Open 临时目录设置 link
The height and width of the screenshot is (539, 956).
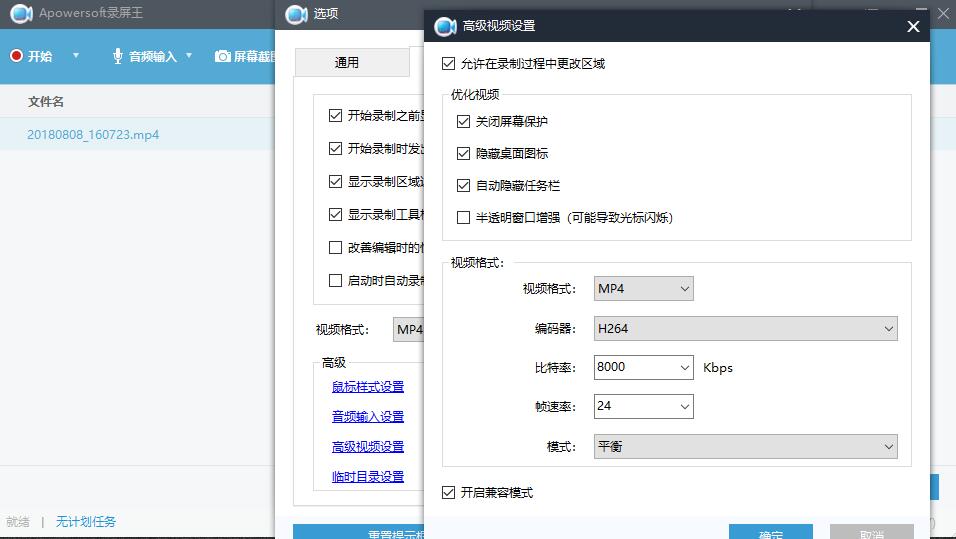[368, 476]
